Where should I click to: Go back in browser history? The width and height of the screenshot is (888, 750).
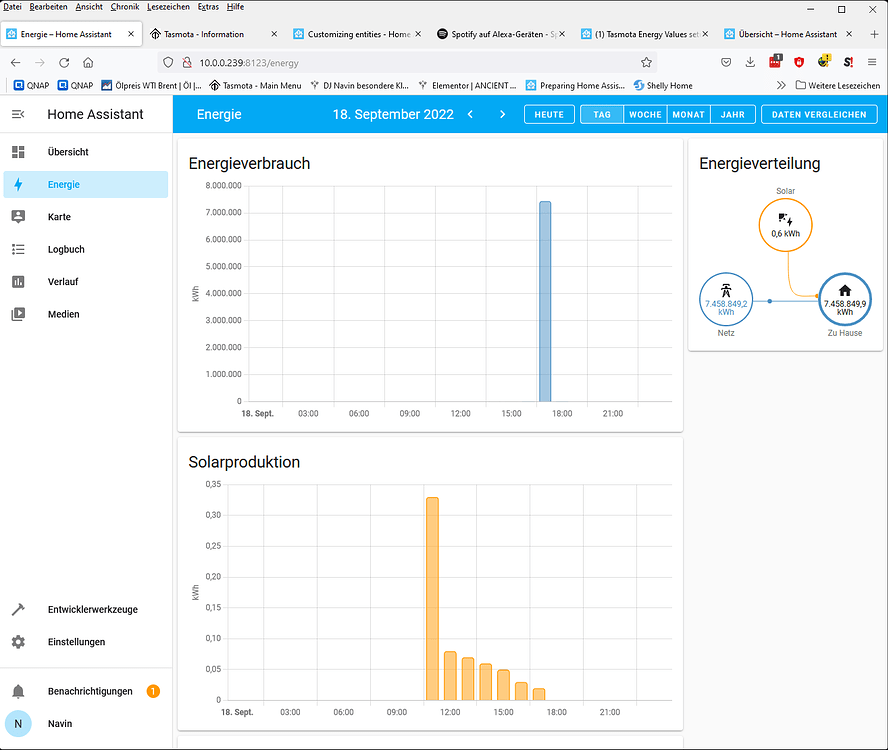click(16, 62)
